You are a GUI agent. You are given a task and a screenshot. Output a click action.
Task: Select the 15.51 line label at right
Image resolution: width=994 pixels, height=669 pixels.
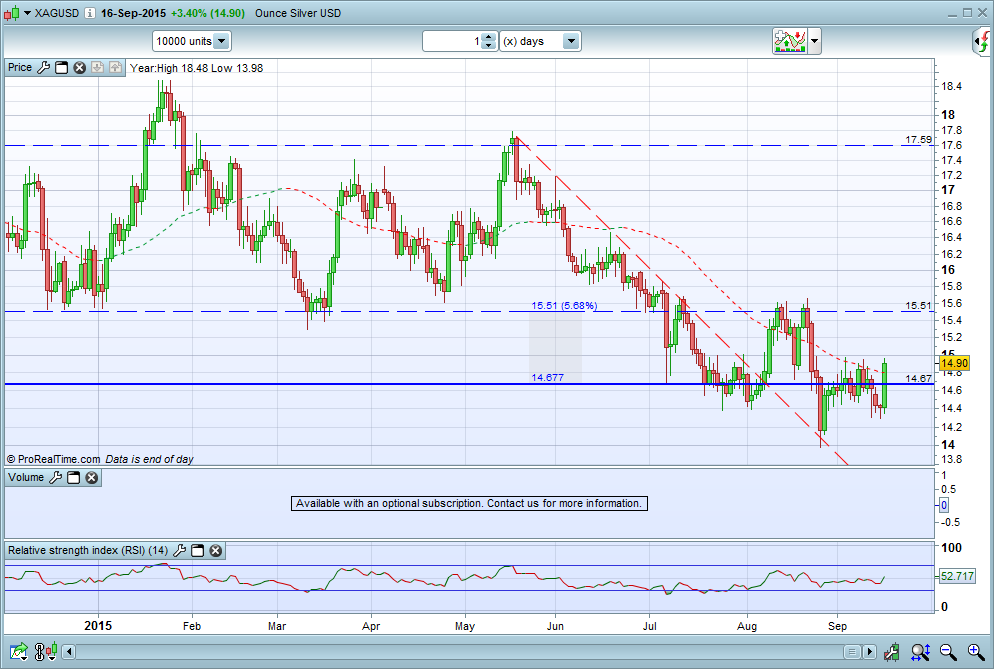click(x=918, y=306)
